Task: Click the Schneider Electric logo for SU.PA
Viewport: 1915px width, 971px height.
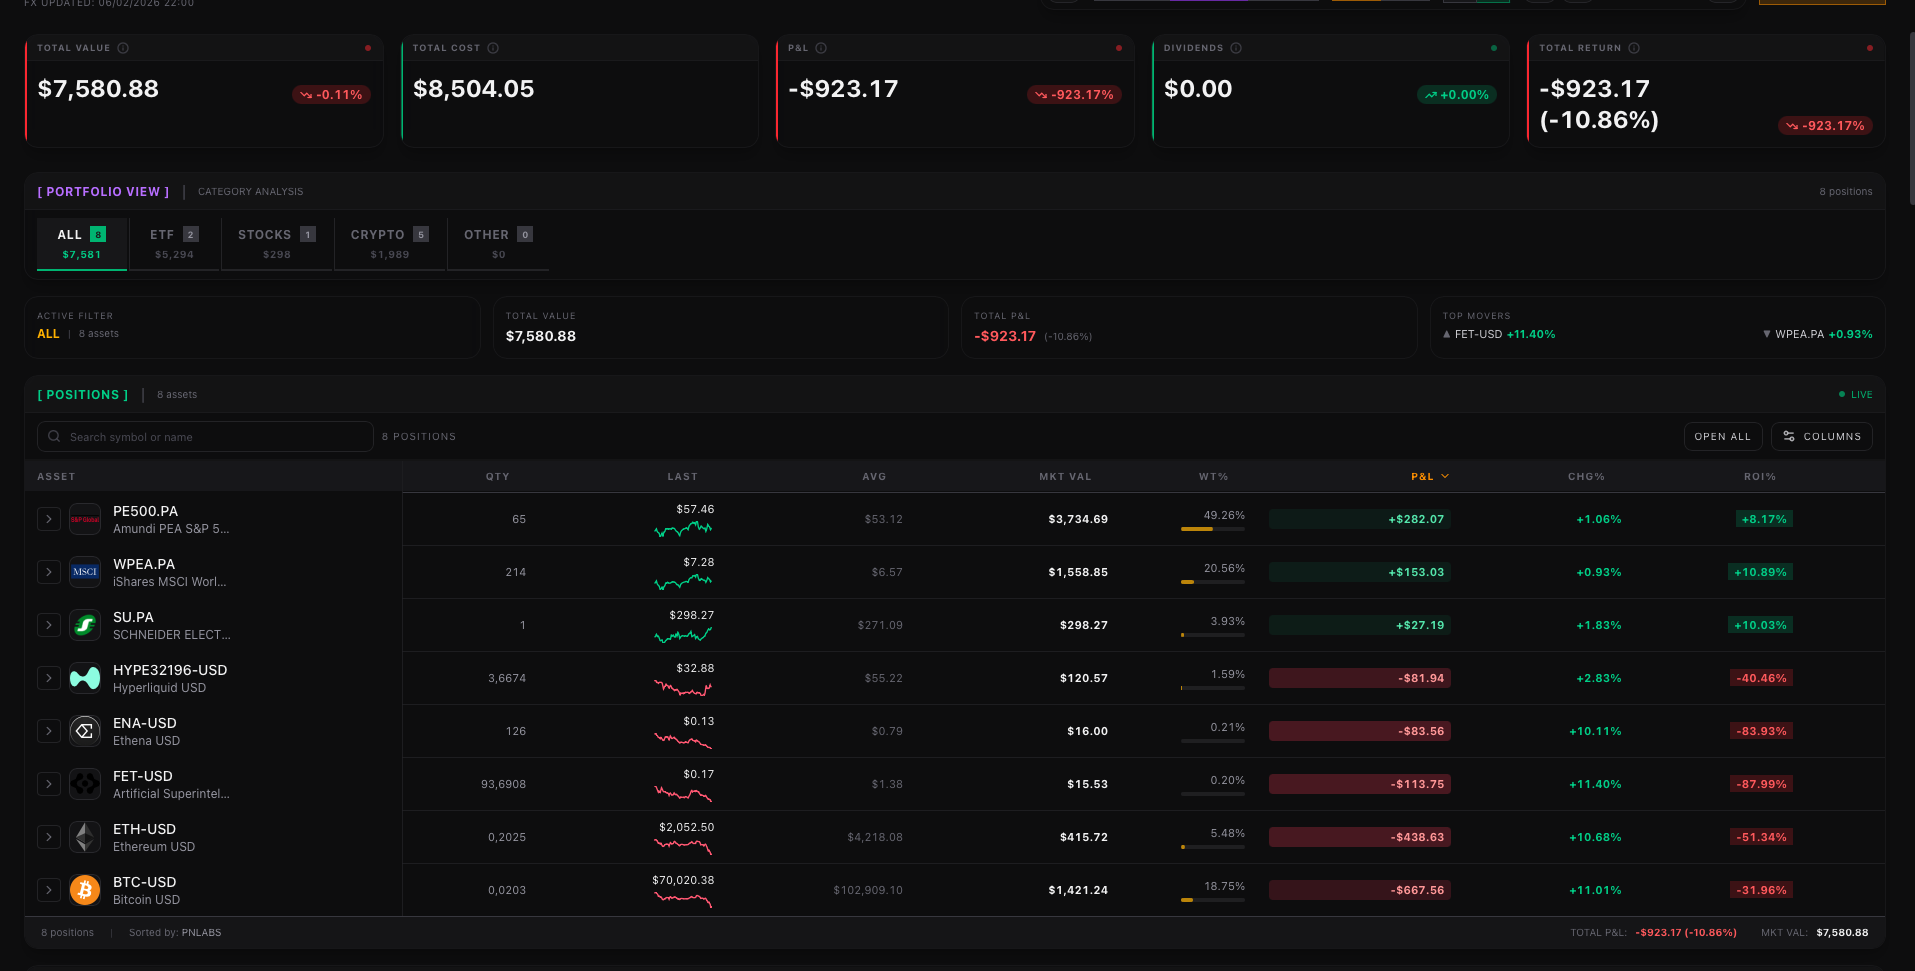Action: pos(85,624)
